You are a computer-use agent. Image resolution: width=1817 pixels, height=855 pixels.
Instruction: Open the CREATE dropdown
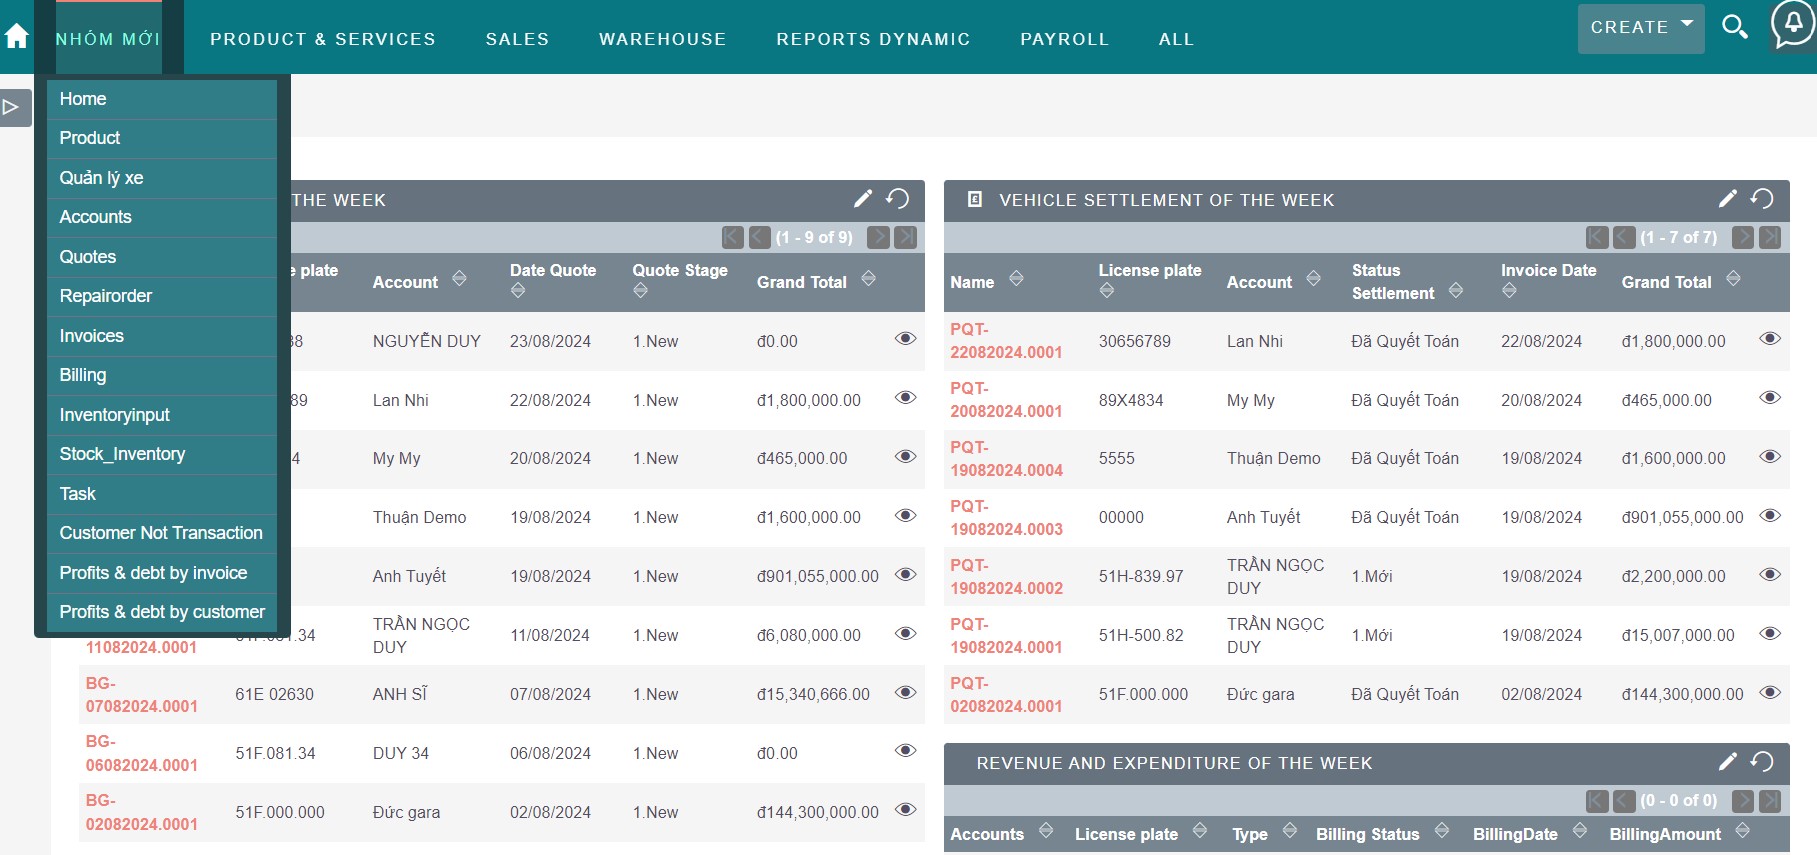pyautogui.click(x=1641, y=28)
